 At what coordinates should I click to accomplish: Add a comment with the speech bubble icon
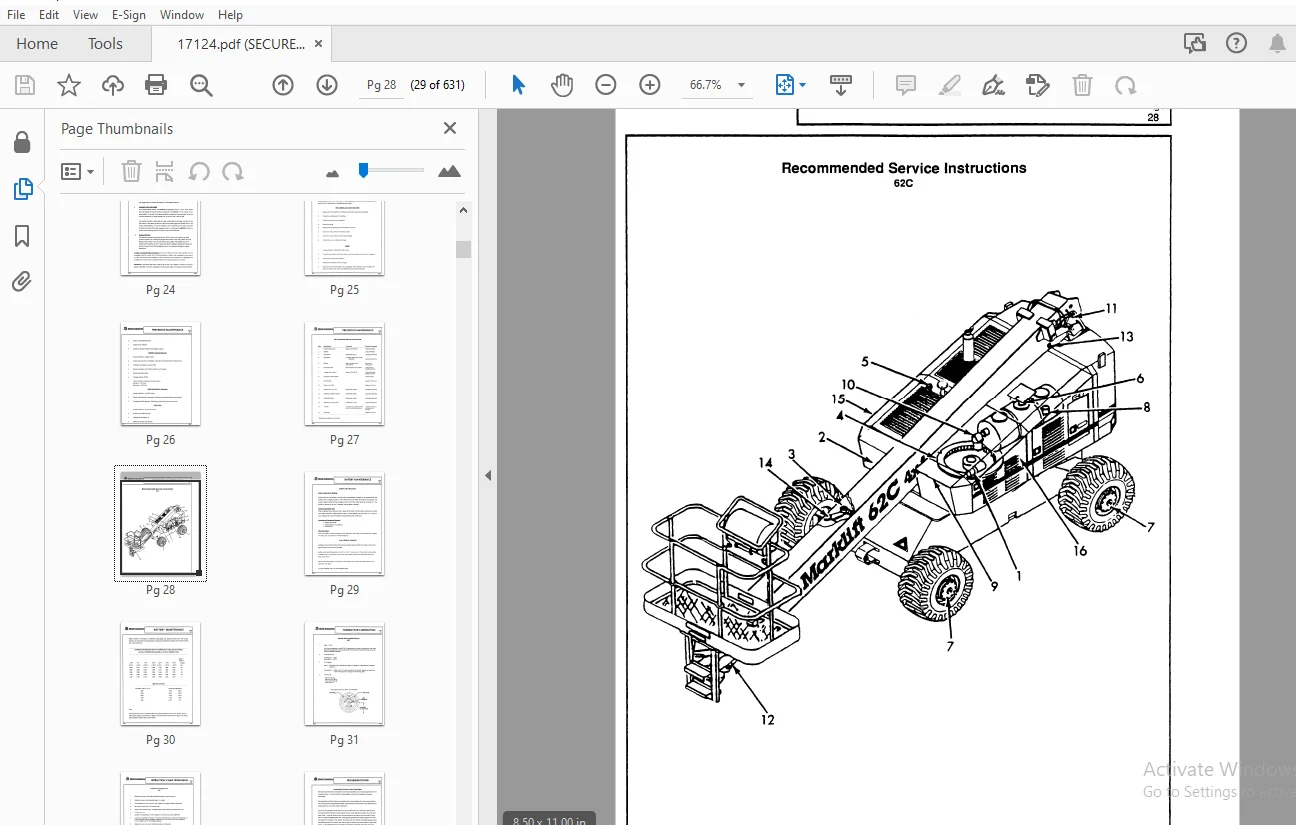click(x=906, y=85)
